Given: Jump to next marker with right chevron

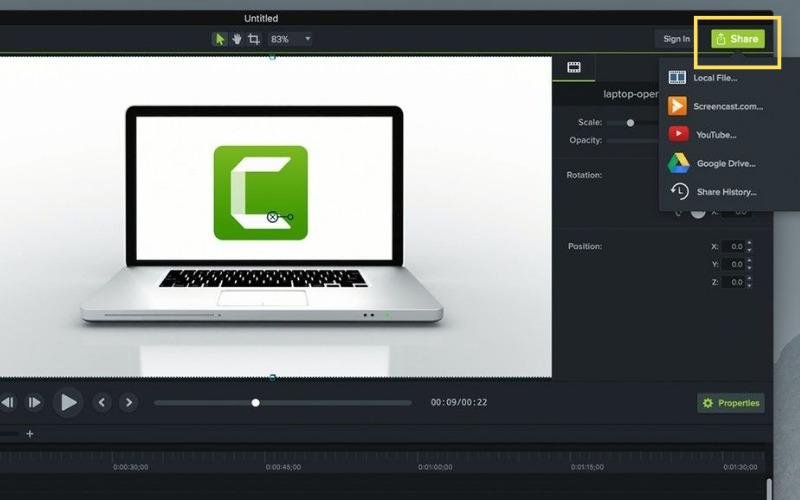Looking at the screenshot, I should point(129,403).
